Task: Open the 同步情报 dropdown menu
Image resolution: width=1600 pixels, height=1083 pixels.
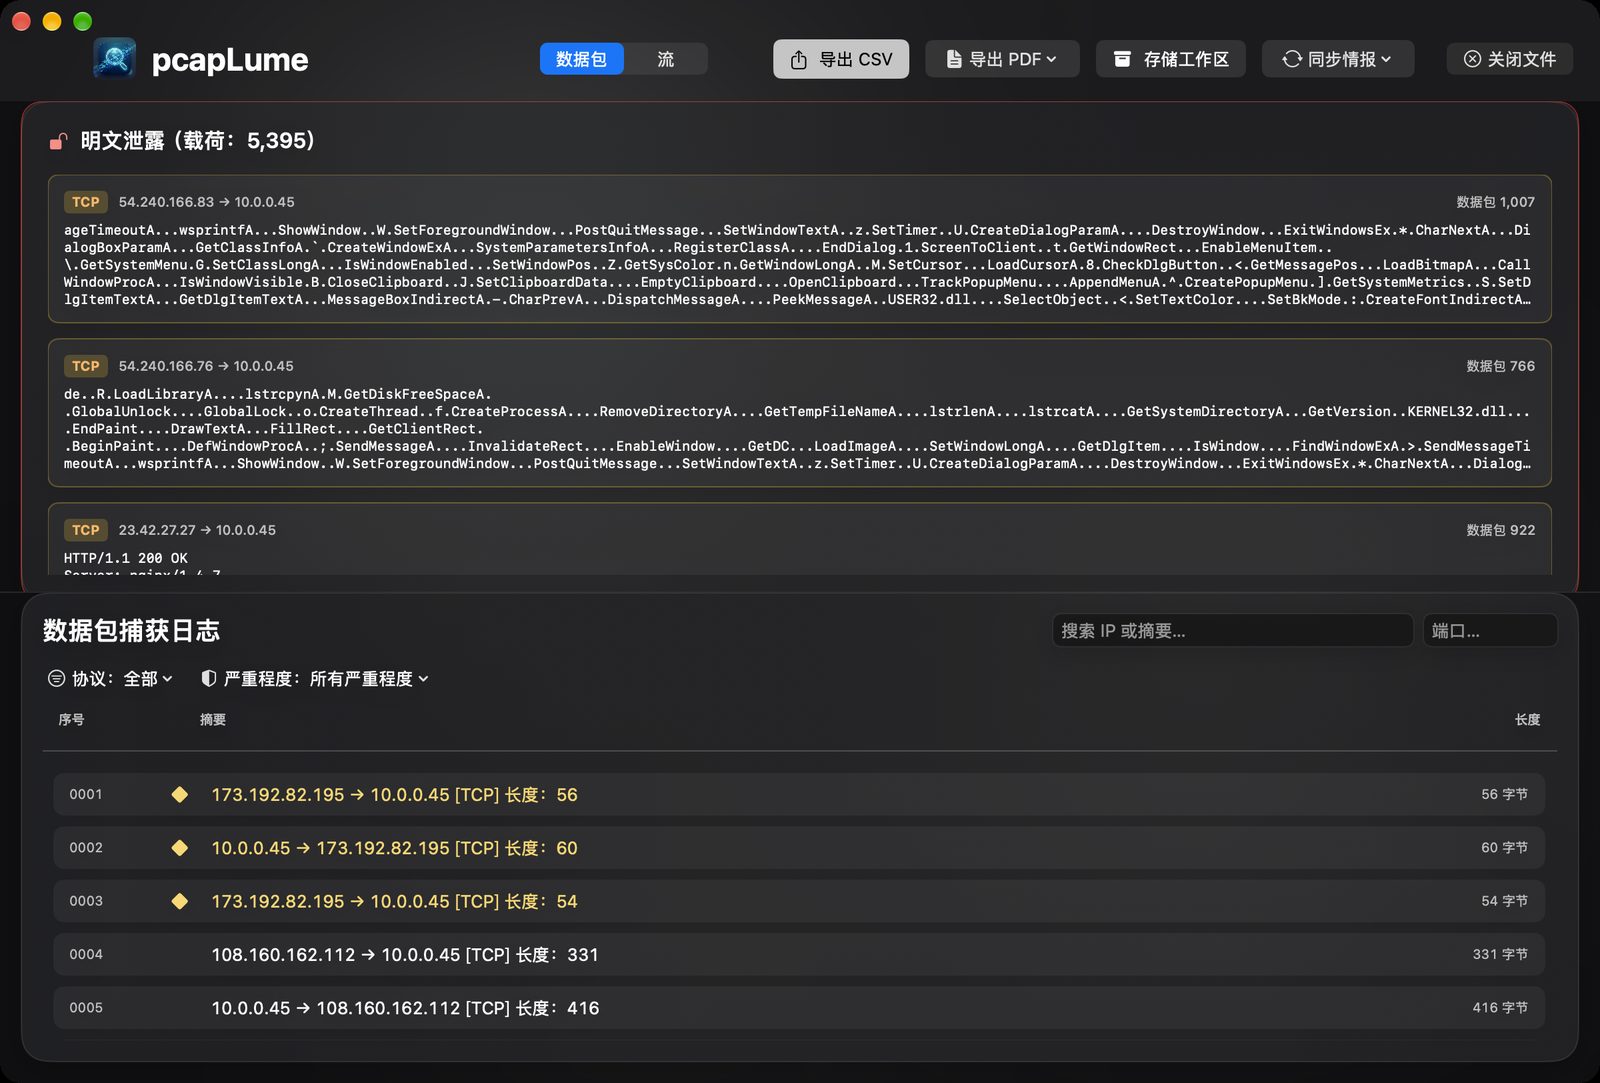Action: pos(1338,59)
